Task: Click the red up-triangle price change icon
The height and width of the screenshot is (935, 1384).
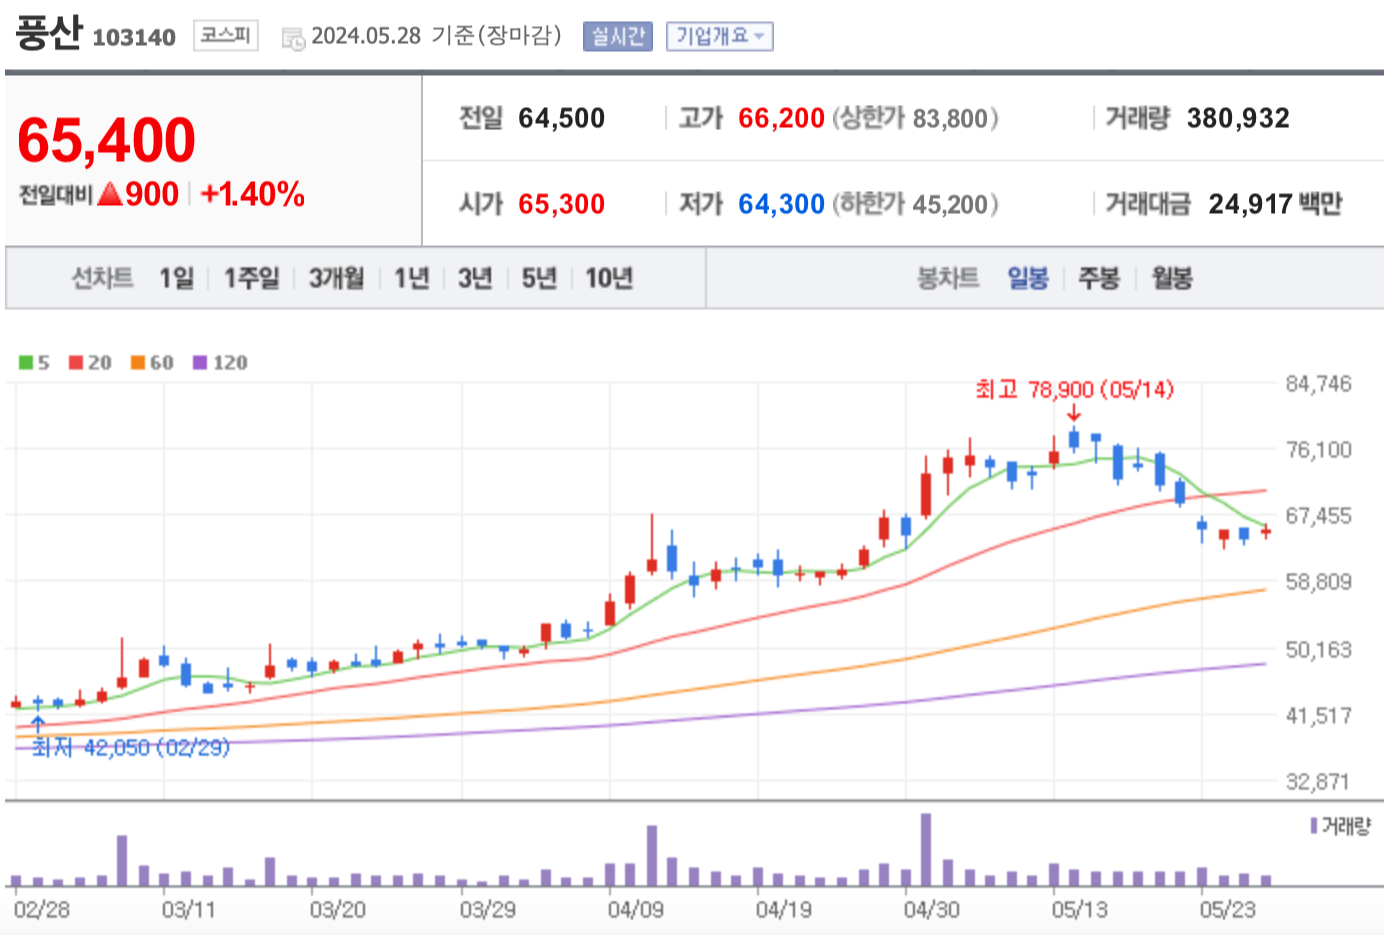Action: click(x=110, y=194)
